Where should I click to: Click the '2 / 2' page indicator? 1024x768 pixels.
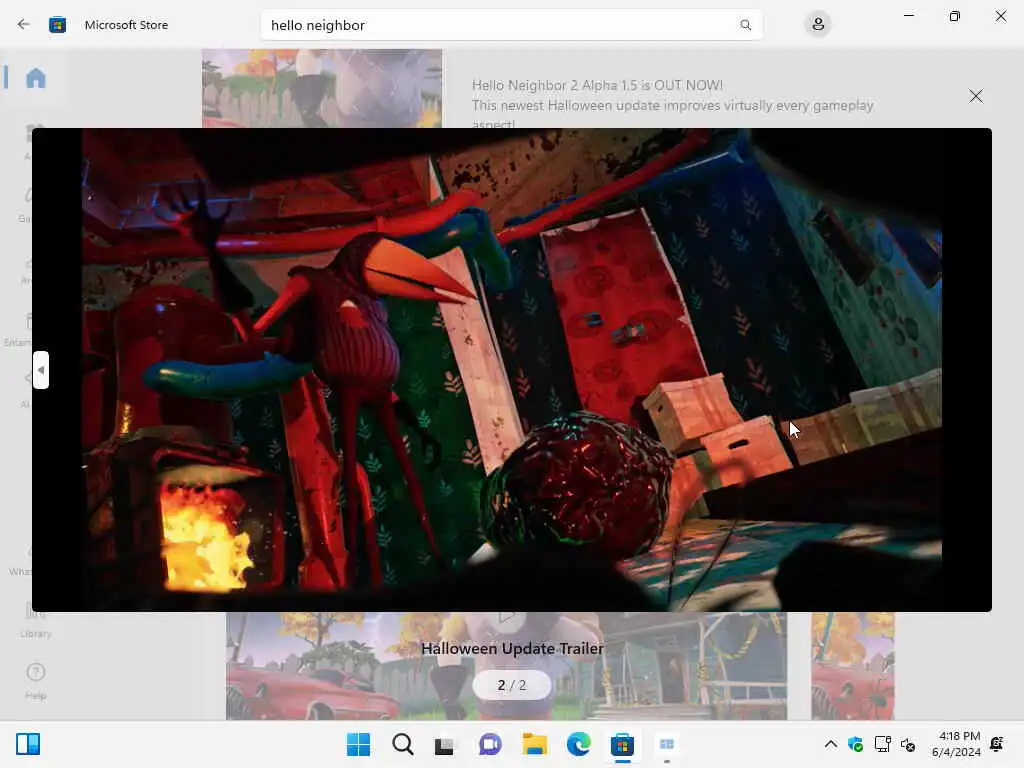[x=511, y=685]
